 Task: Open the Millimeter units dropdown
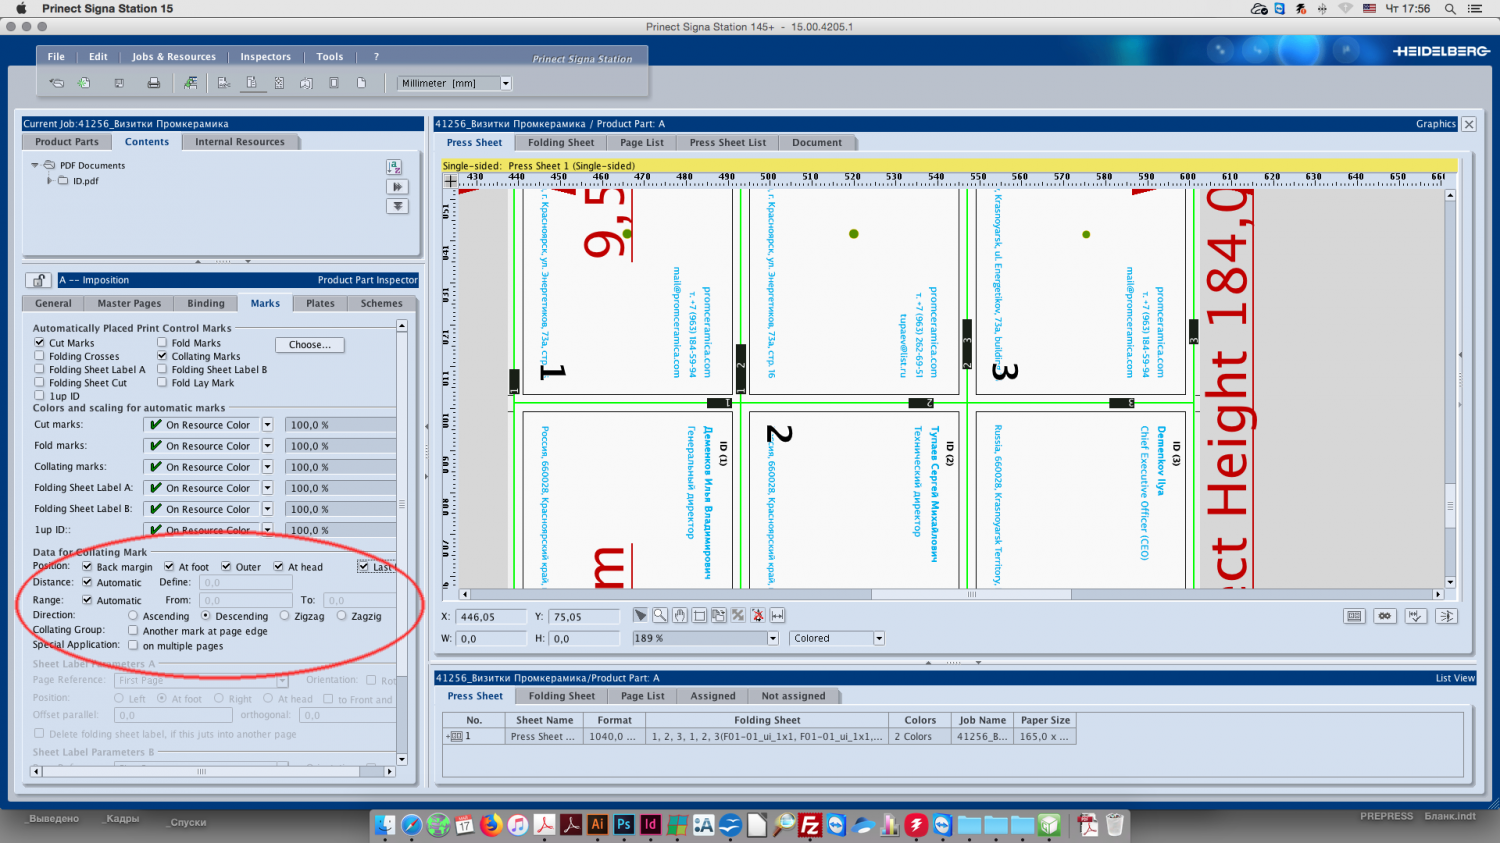click(x=506, y=83)
